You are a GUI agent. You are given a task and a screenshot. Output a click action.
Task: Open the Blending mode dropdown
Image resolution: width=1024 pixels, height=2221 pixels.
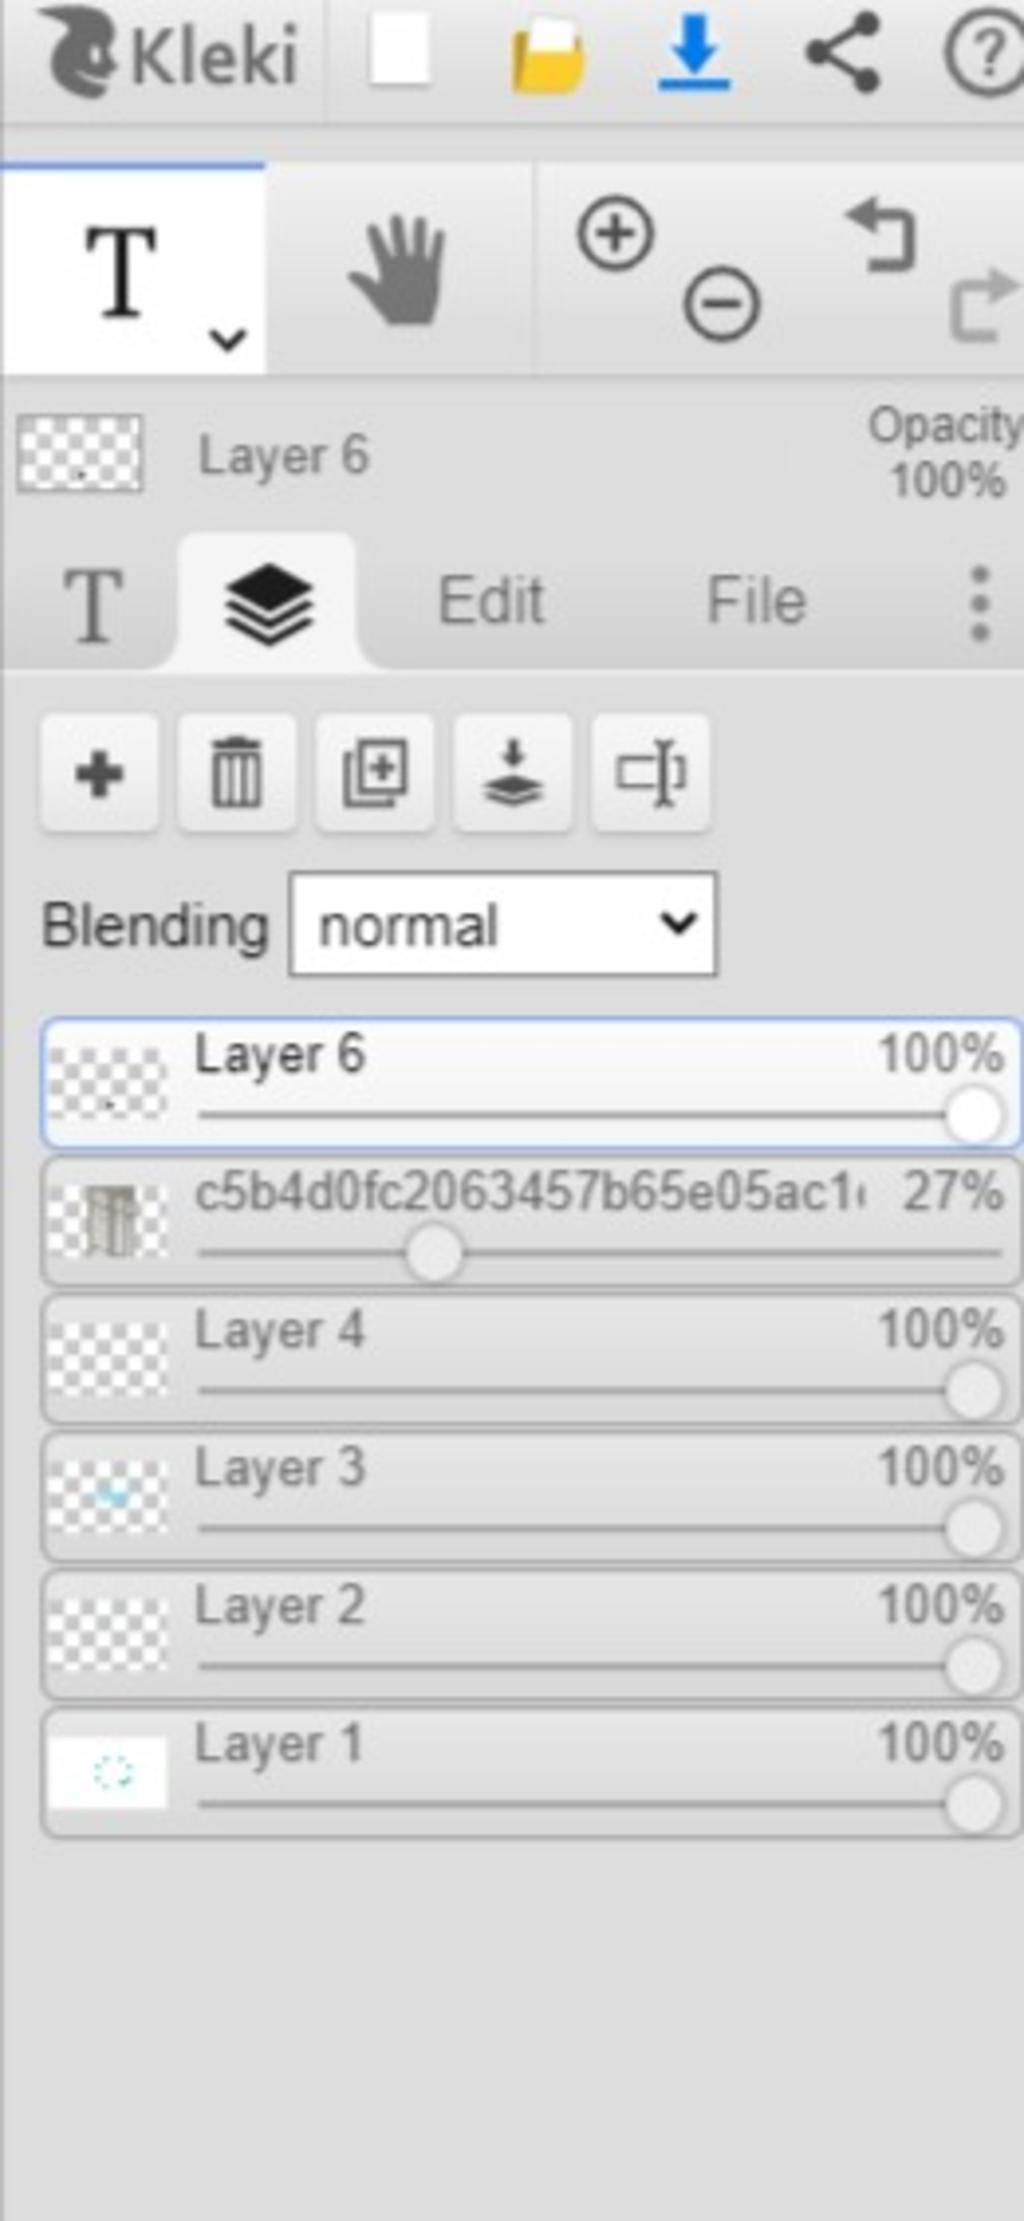tap(503, 925)
